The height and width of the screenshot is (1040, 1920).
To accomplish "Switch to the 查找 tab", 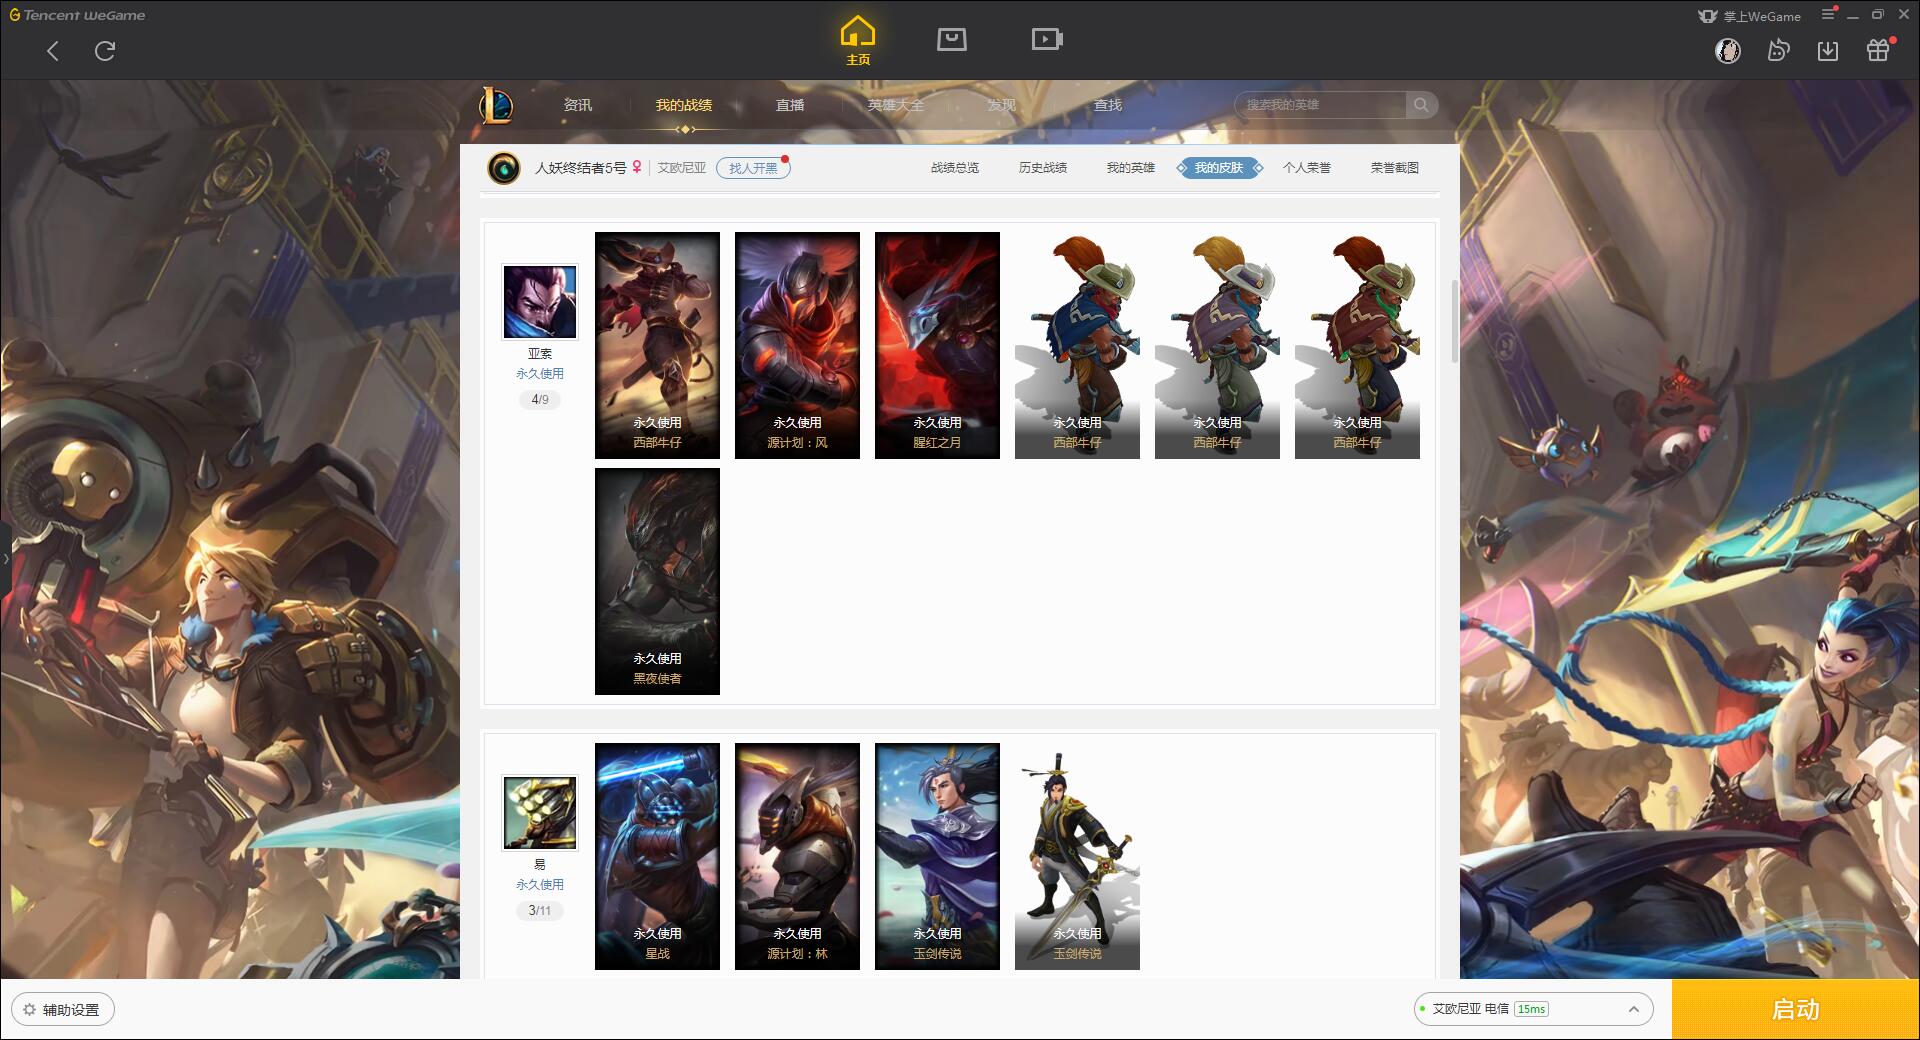I will [1108, 105].
